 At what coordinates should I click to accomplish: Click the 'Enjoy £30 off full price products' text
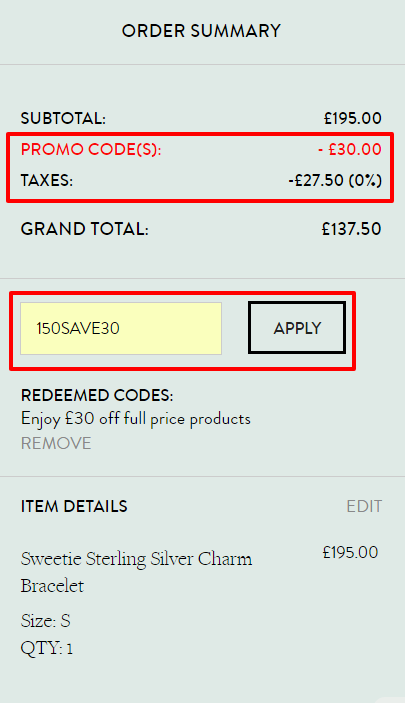[x=135, y=419]
